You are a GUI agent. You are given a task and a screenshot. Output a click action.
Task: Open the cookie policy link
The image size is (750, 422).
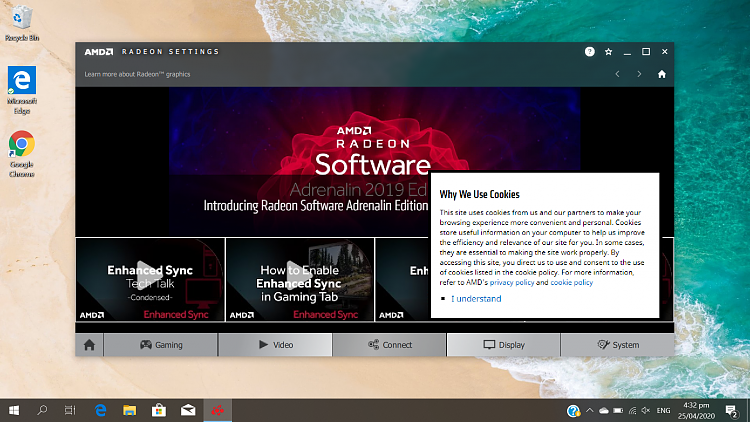point(572,282)
